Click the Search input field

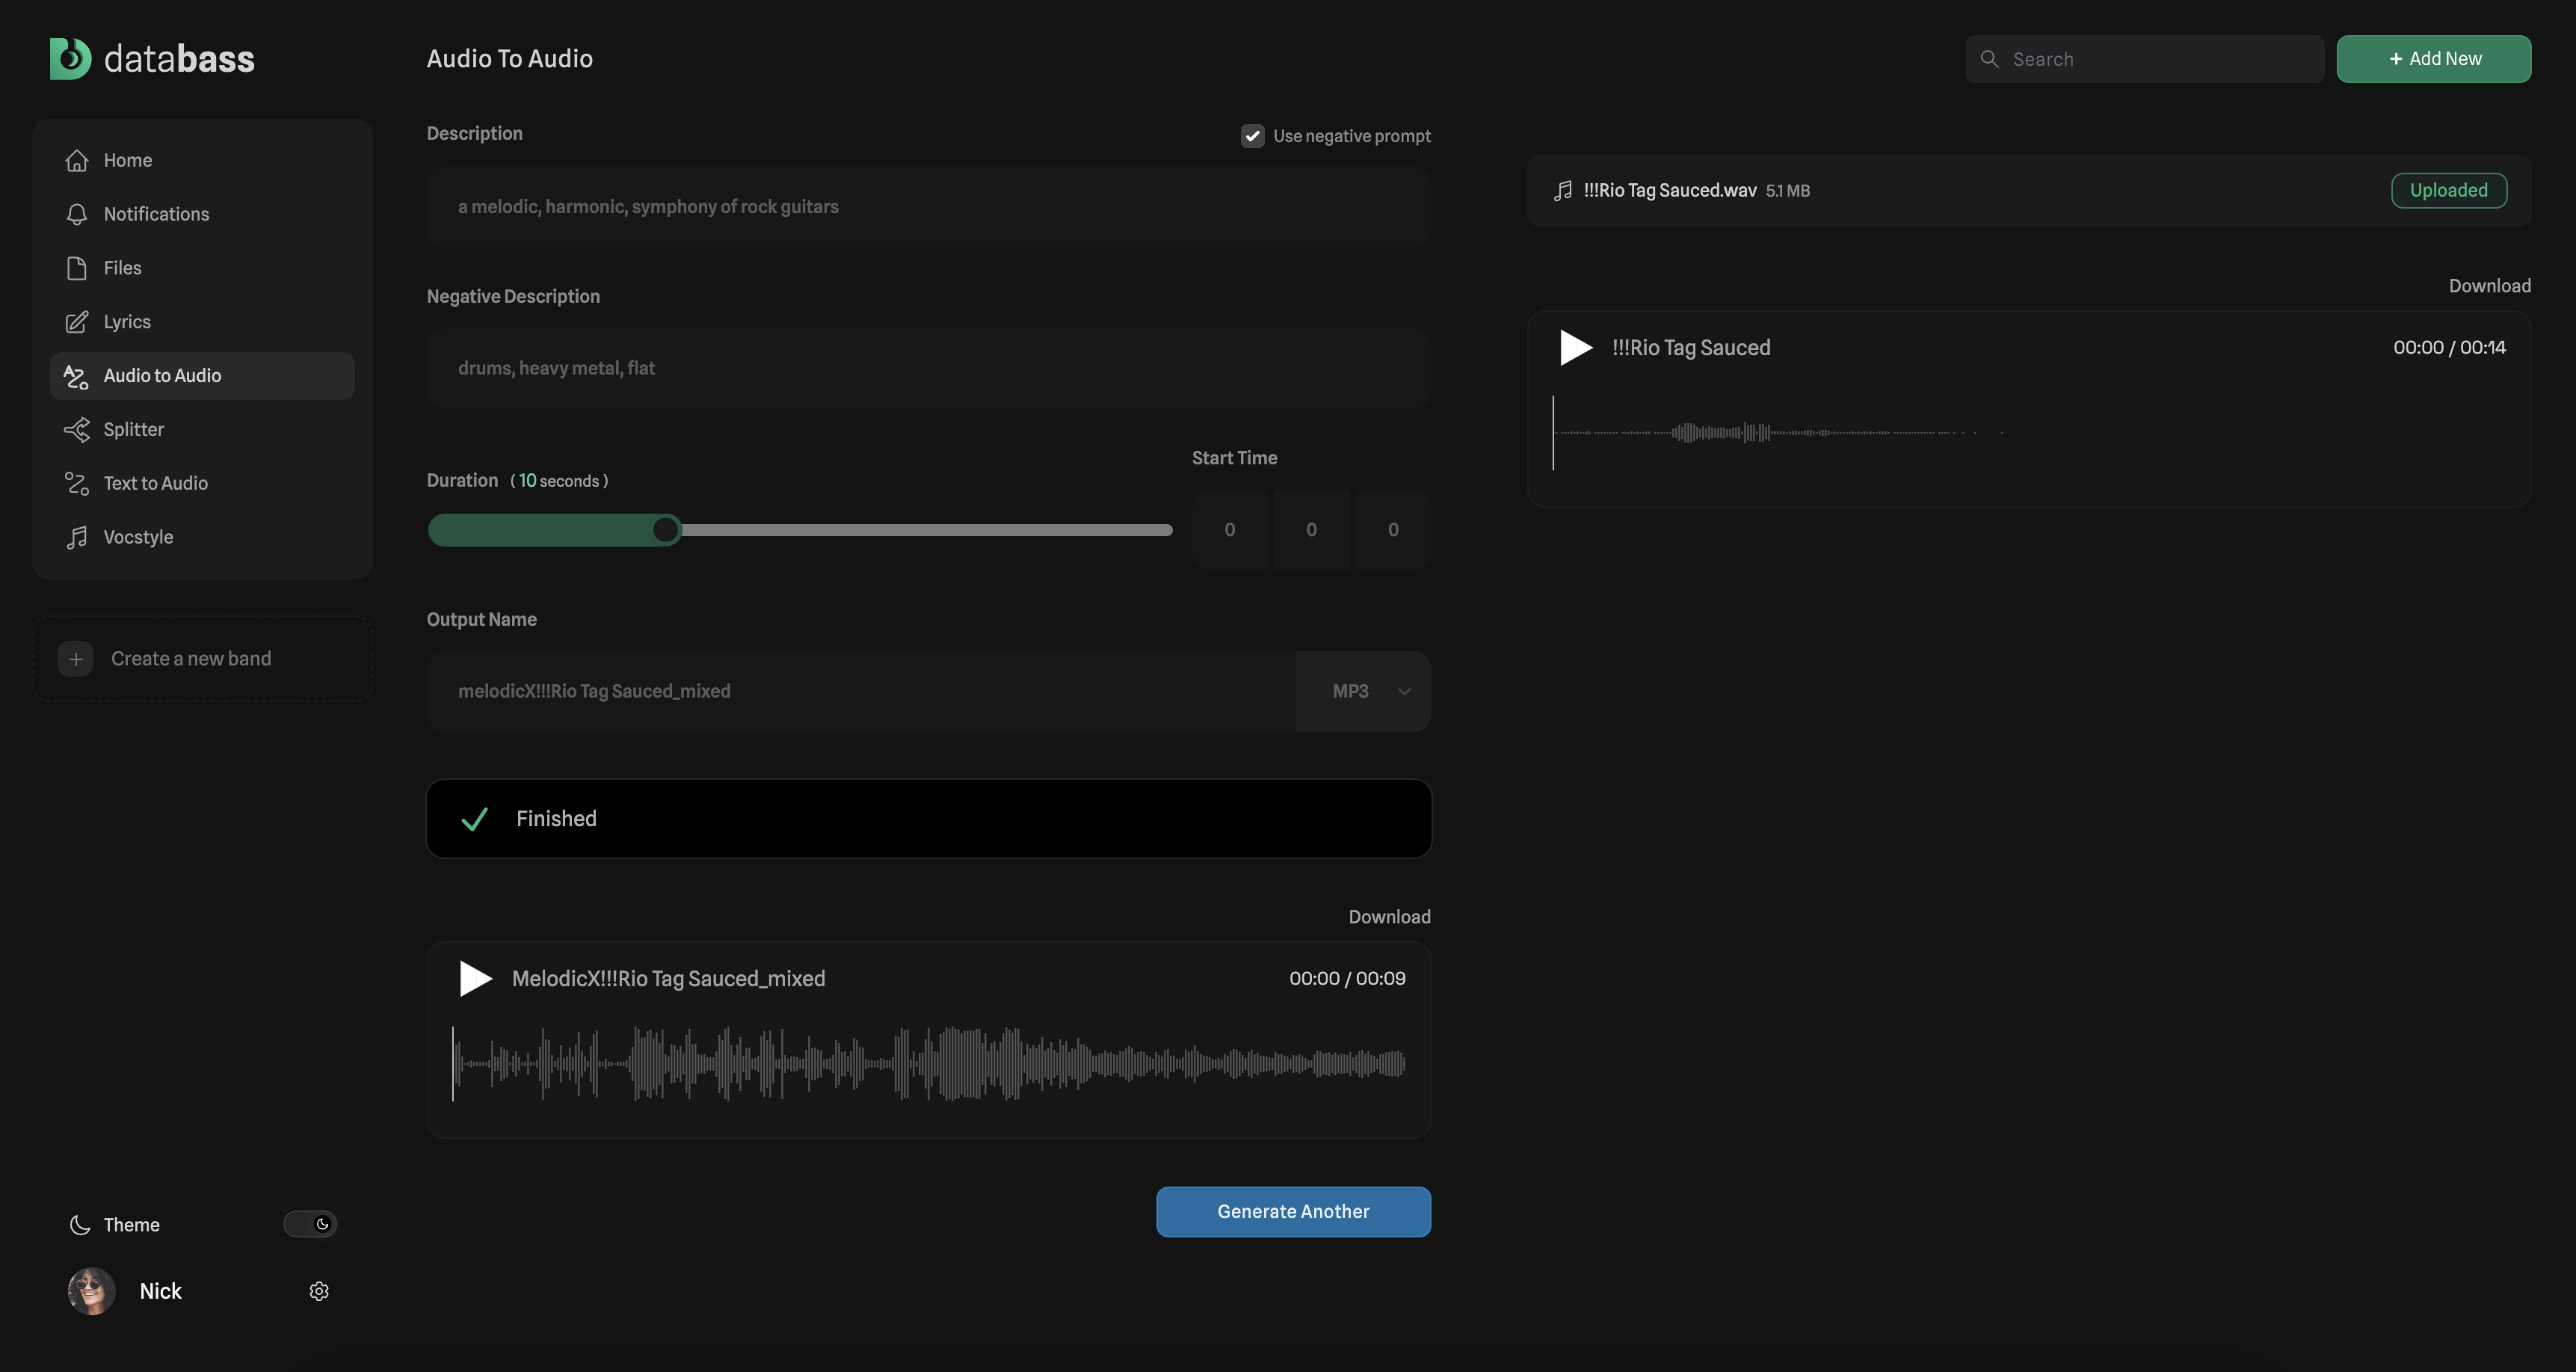2145,59
